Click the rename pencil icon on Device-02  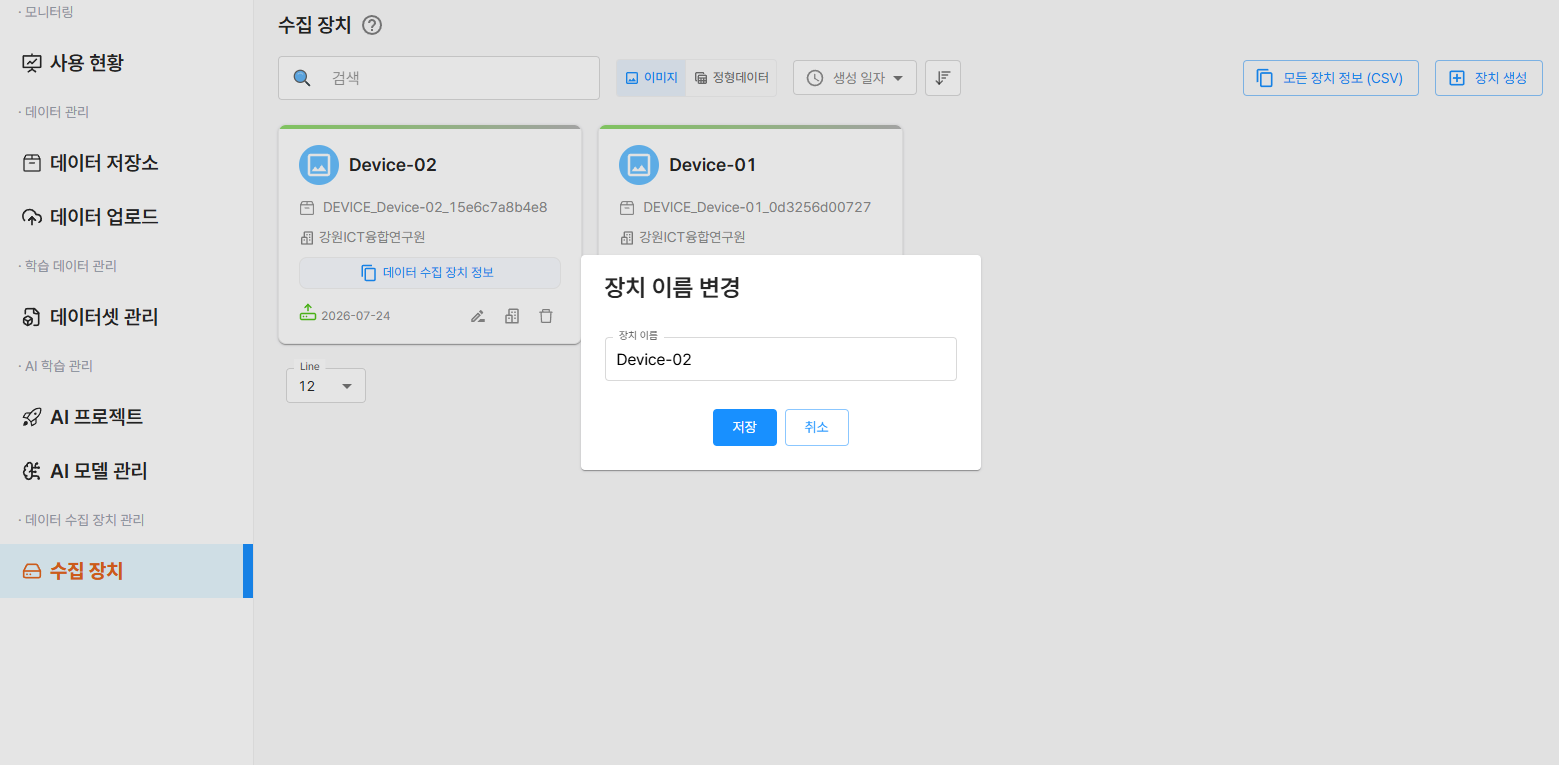point(478,316)
